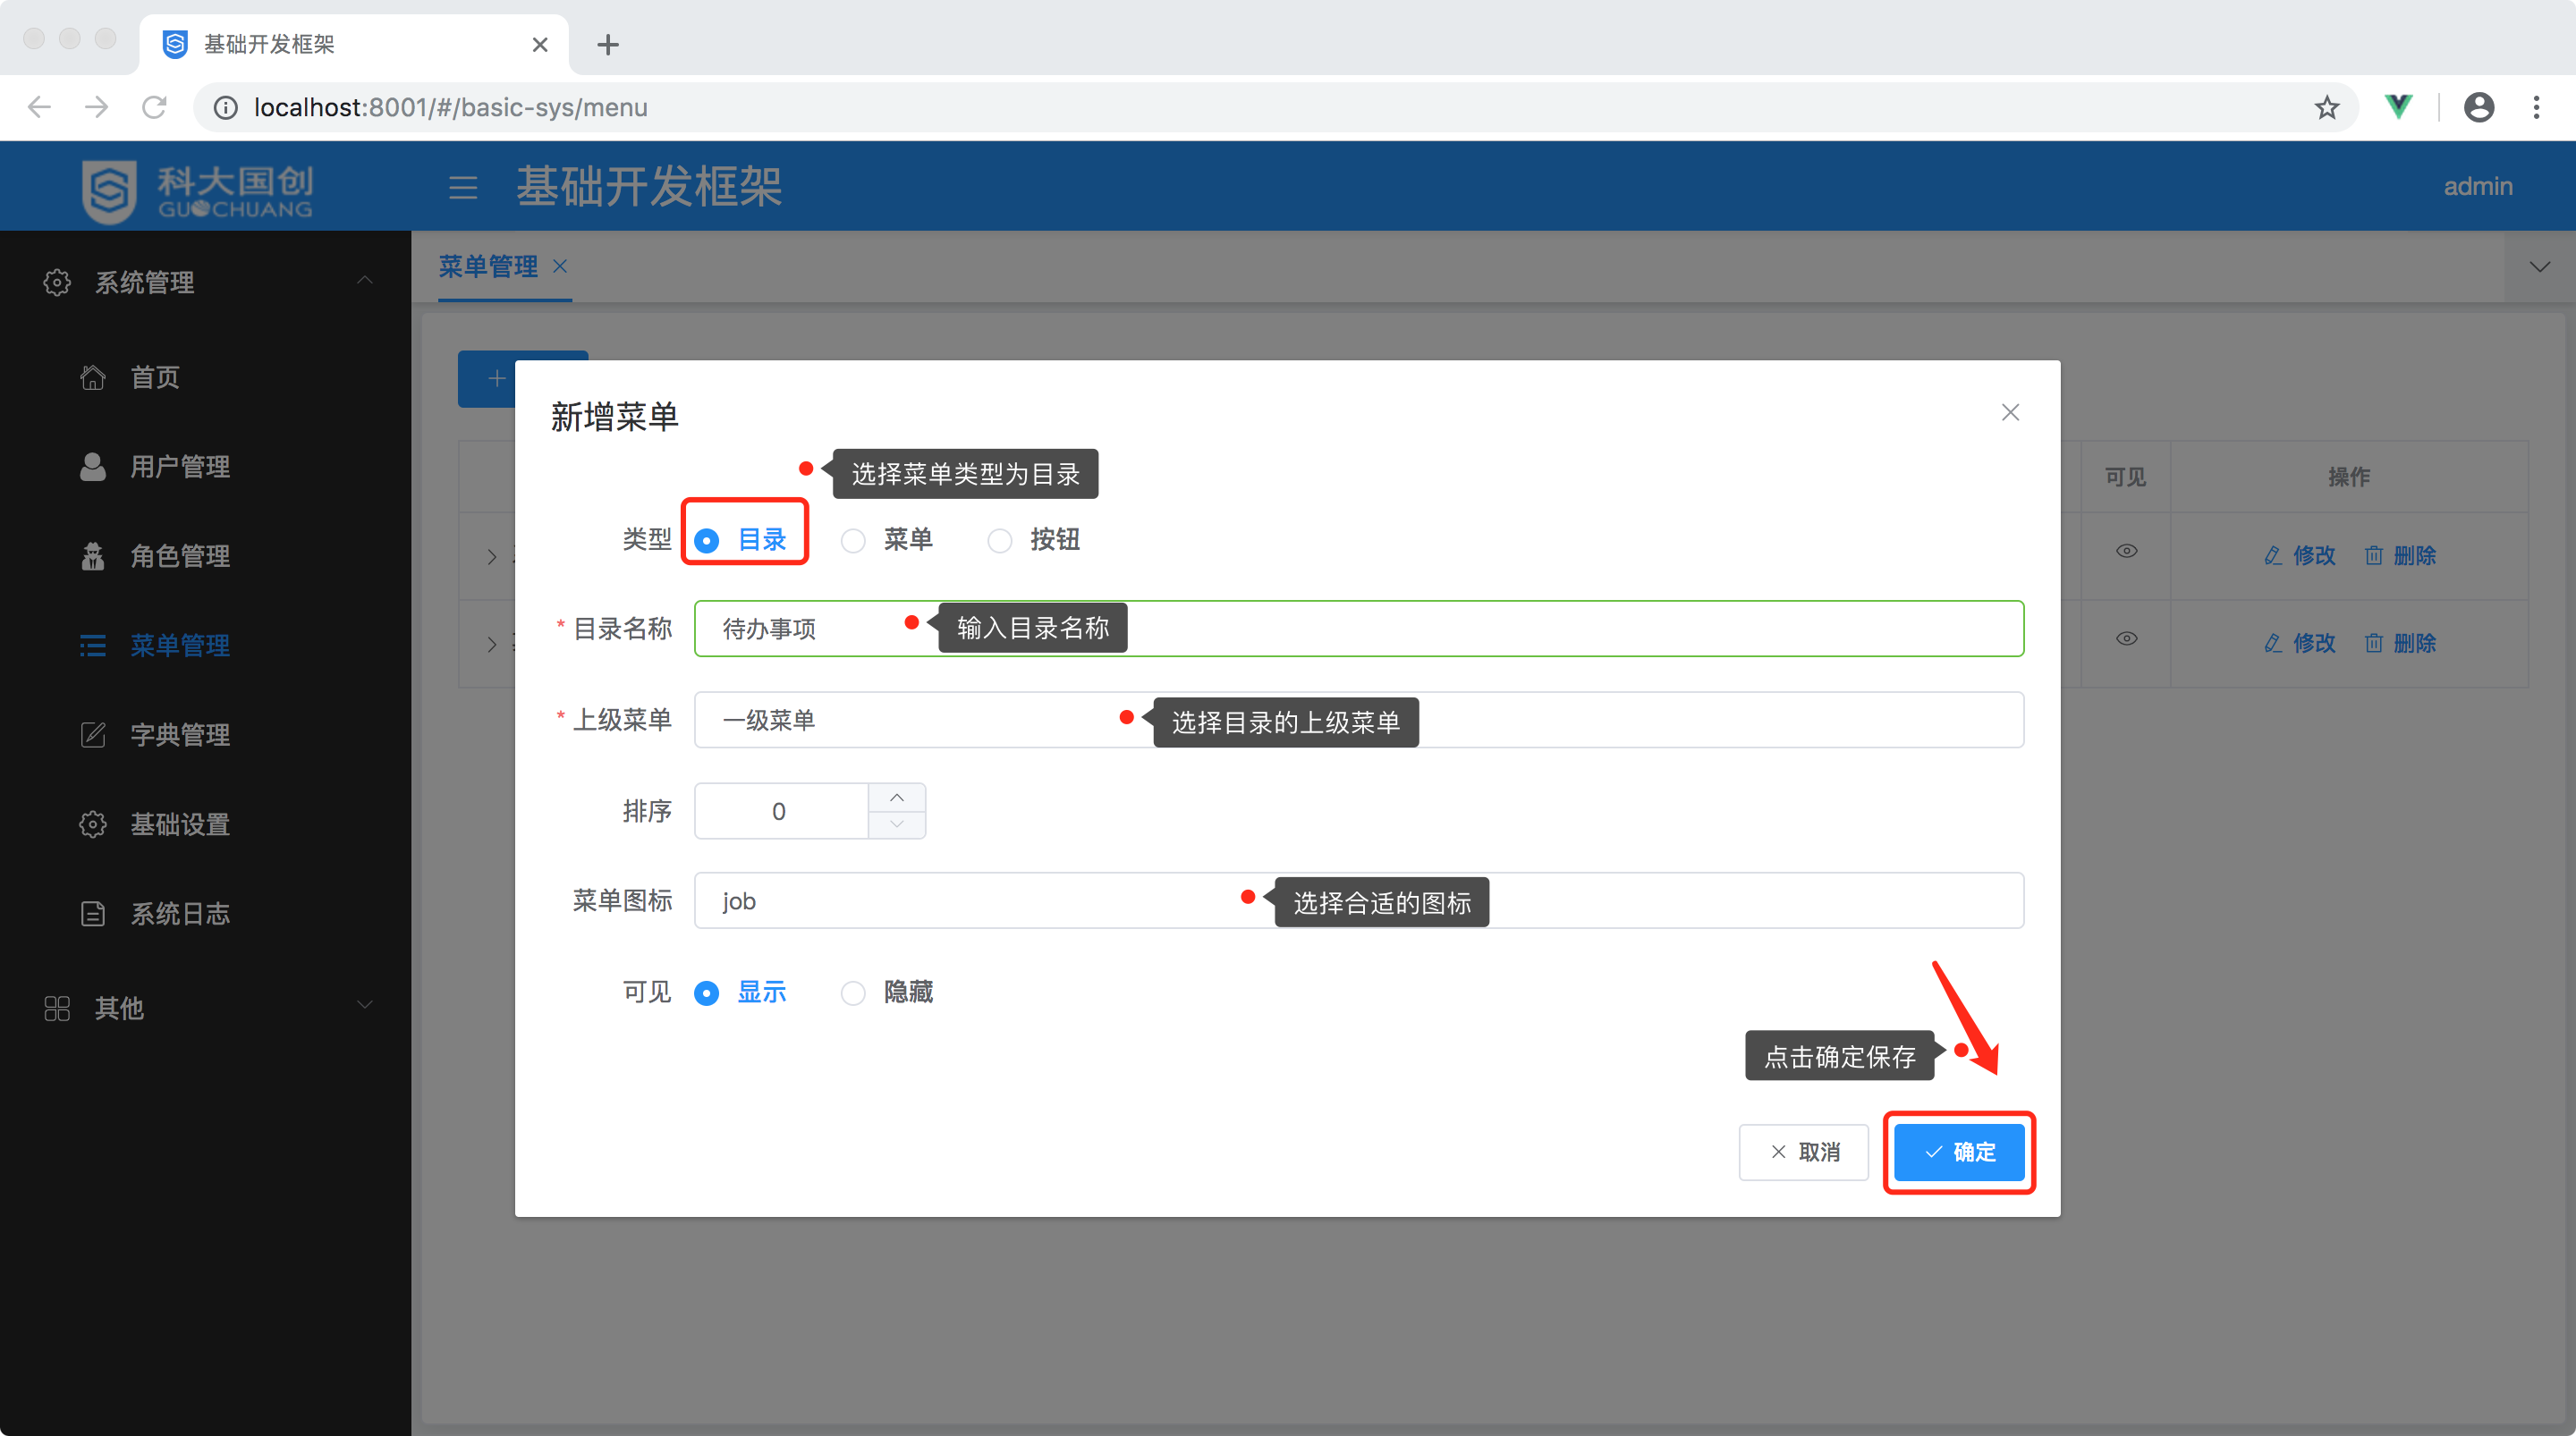
Task: Click 确定 to save the menu
Action: [x=1959, y=1152]
